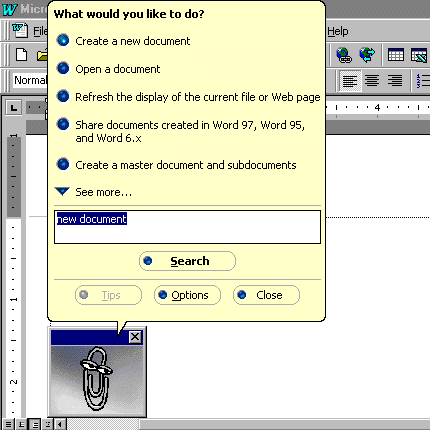This screenshot has height=430, width=430.
Task: Choose Create a master document topic
Action: point(176,165)
